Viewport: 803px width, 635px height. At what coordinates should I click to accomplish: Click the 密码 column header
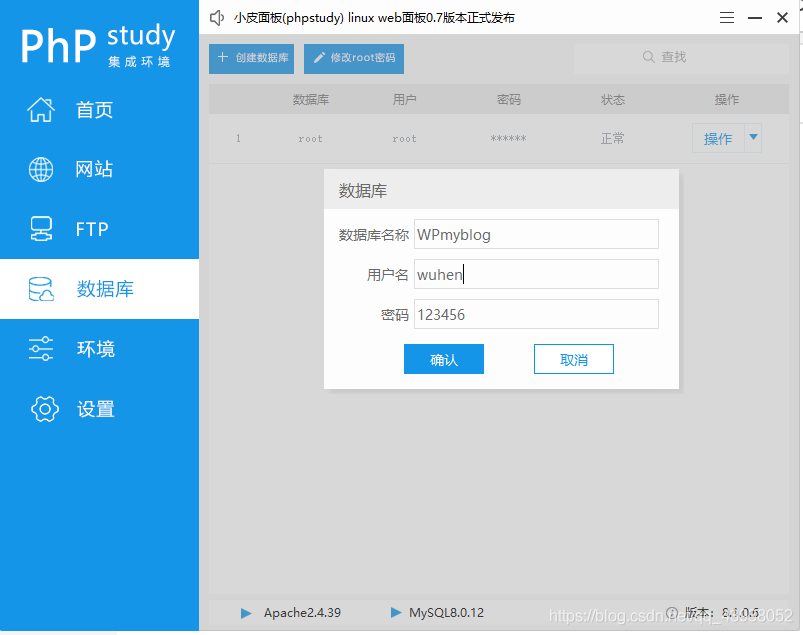509,99
